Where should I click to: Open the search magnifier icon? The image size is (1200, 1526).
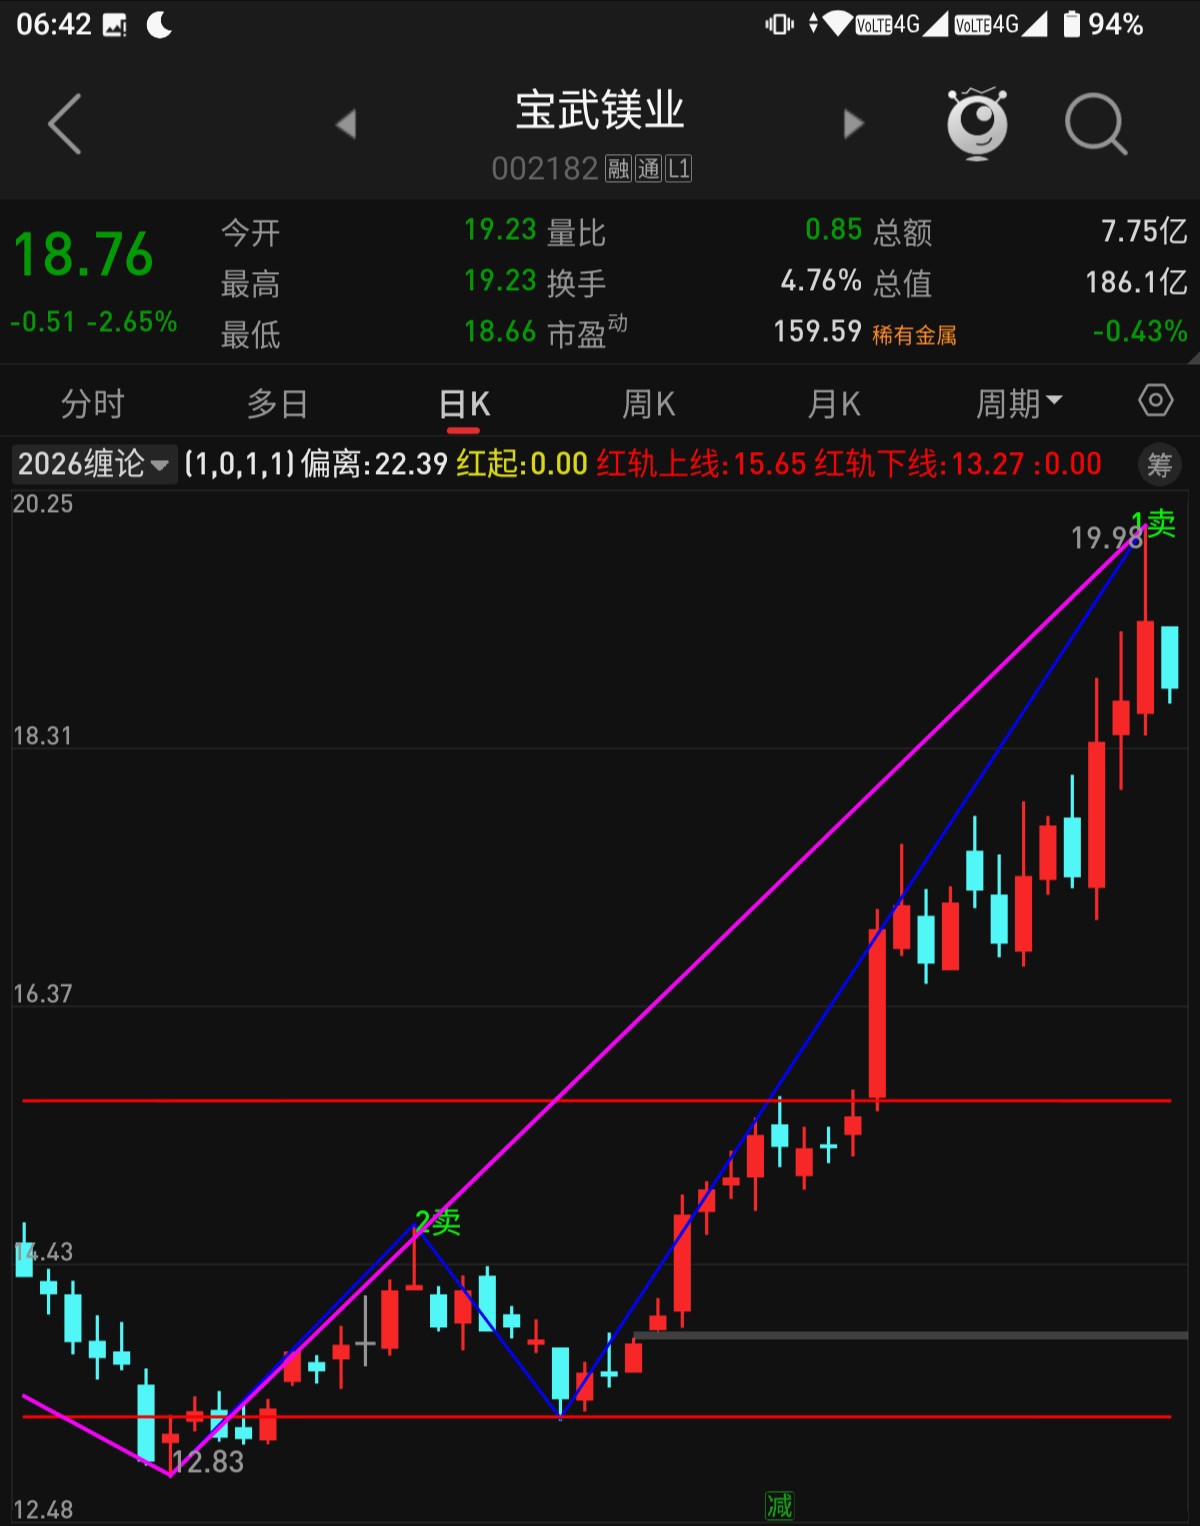pyautogui.click(x=1096, y=124)
